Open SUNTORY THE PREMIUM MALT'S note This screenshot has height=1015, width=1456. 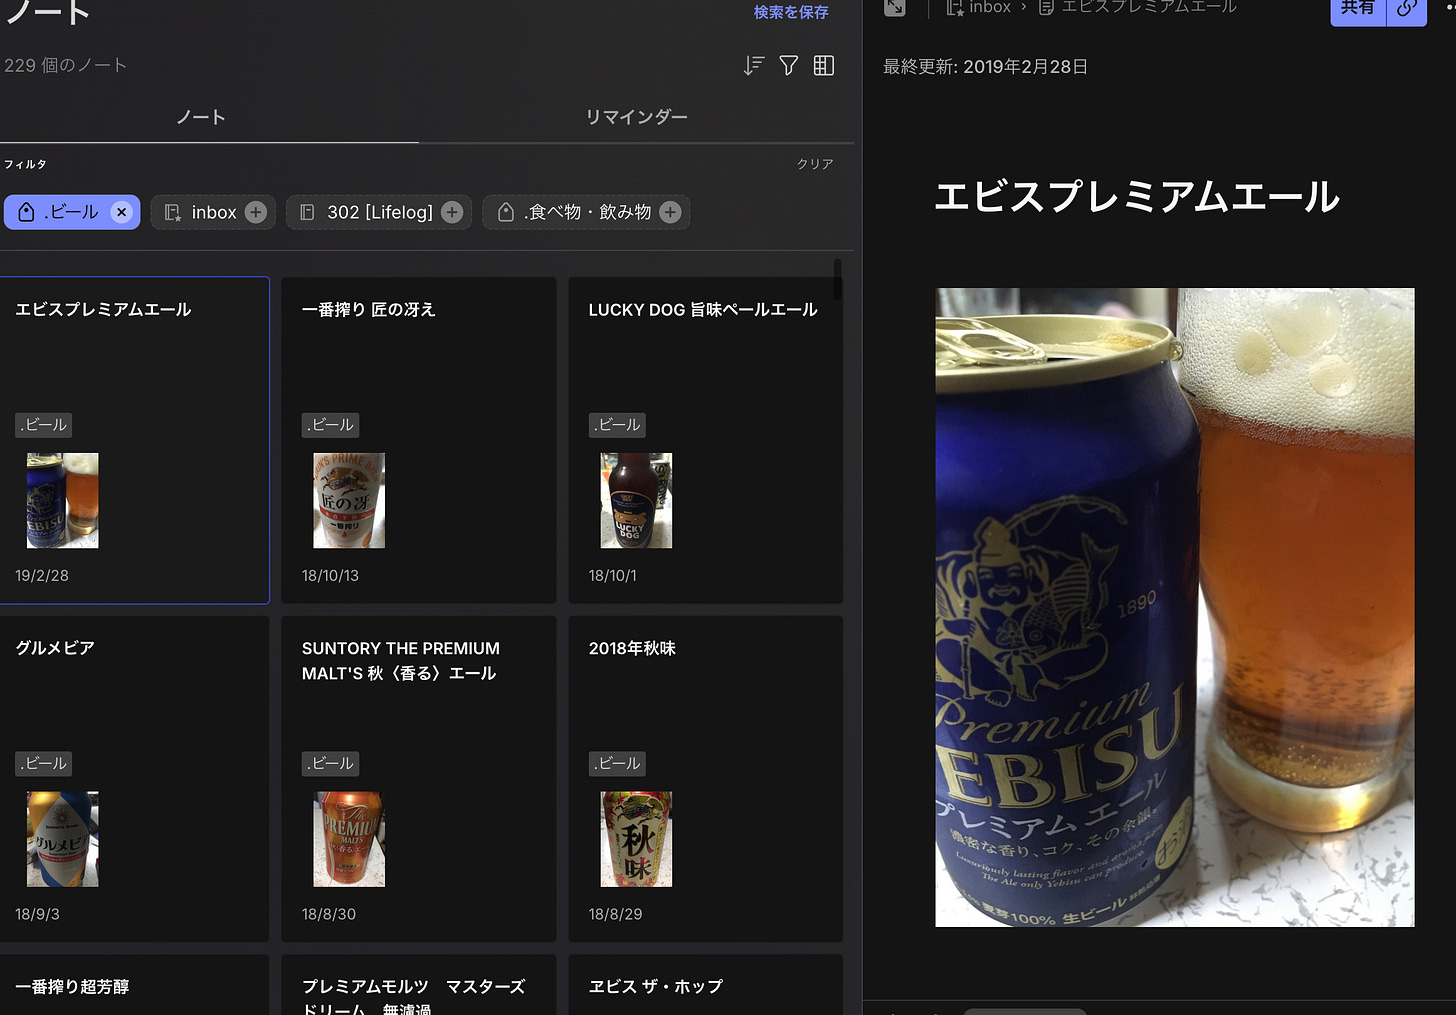(419, 779)
